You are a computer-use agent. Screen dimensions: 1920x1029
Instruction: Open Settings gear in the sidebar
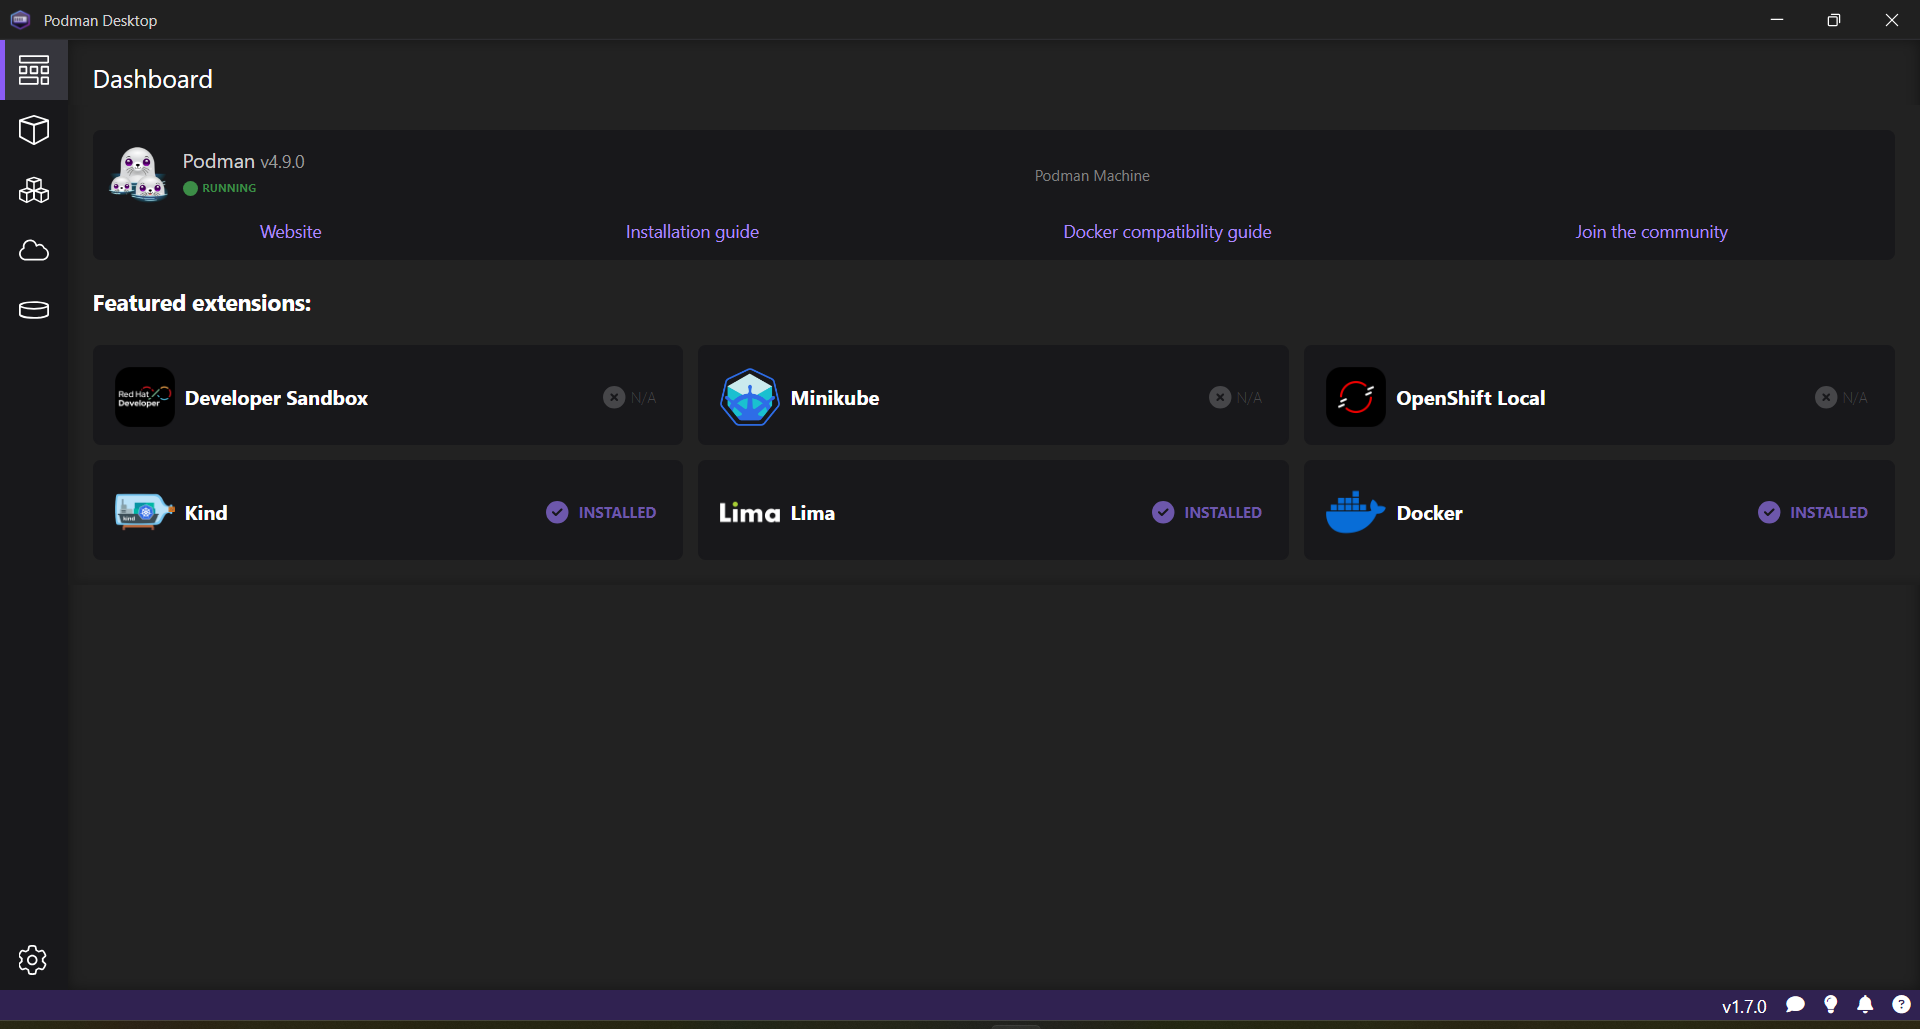tap(33, 960)
